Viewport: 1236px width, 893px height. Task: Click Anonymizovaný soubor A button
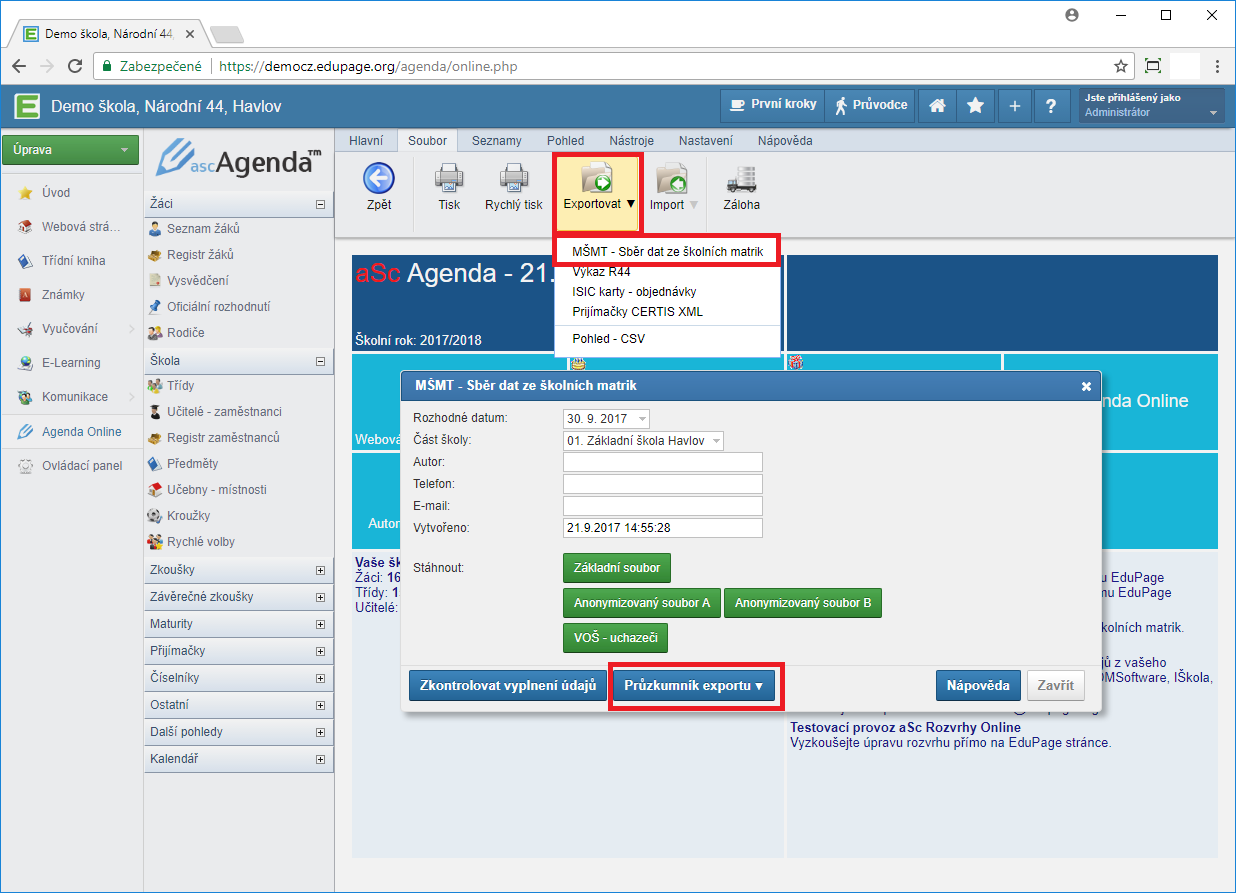pyautogui.click(x=642, y=603)
